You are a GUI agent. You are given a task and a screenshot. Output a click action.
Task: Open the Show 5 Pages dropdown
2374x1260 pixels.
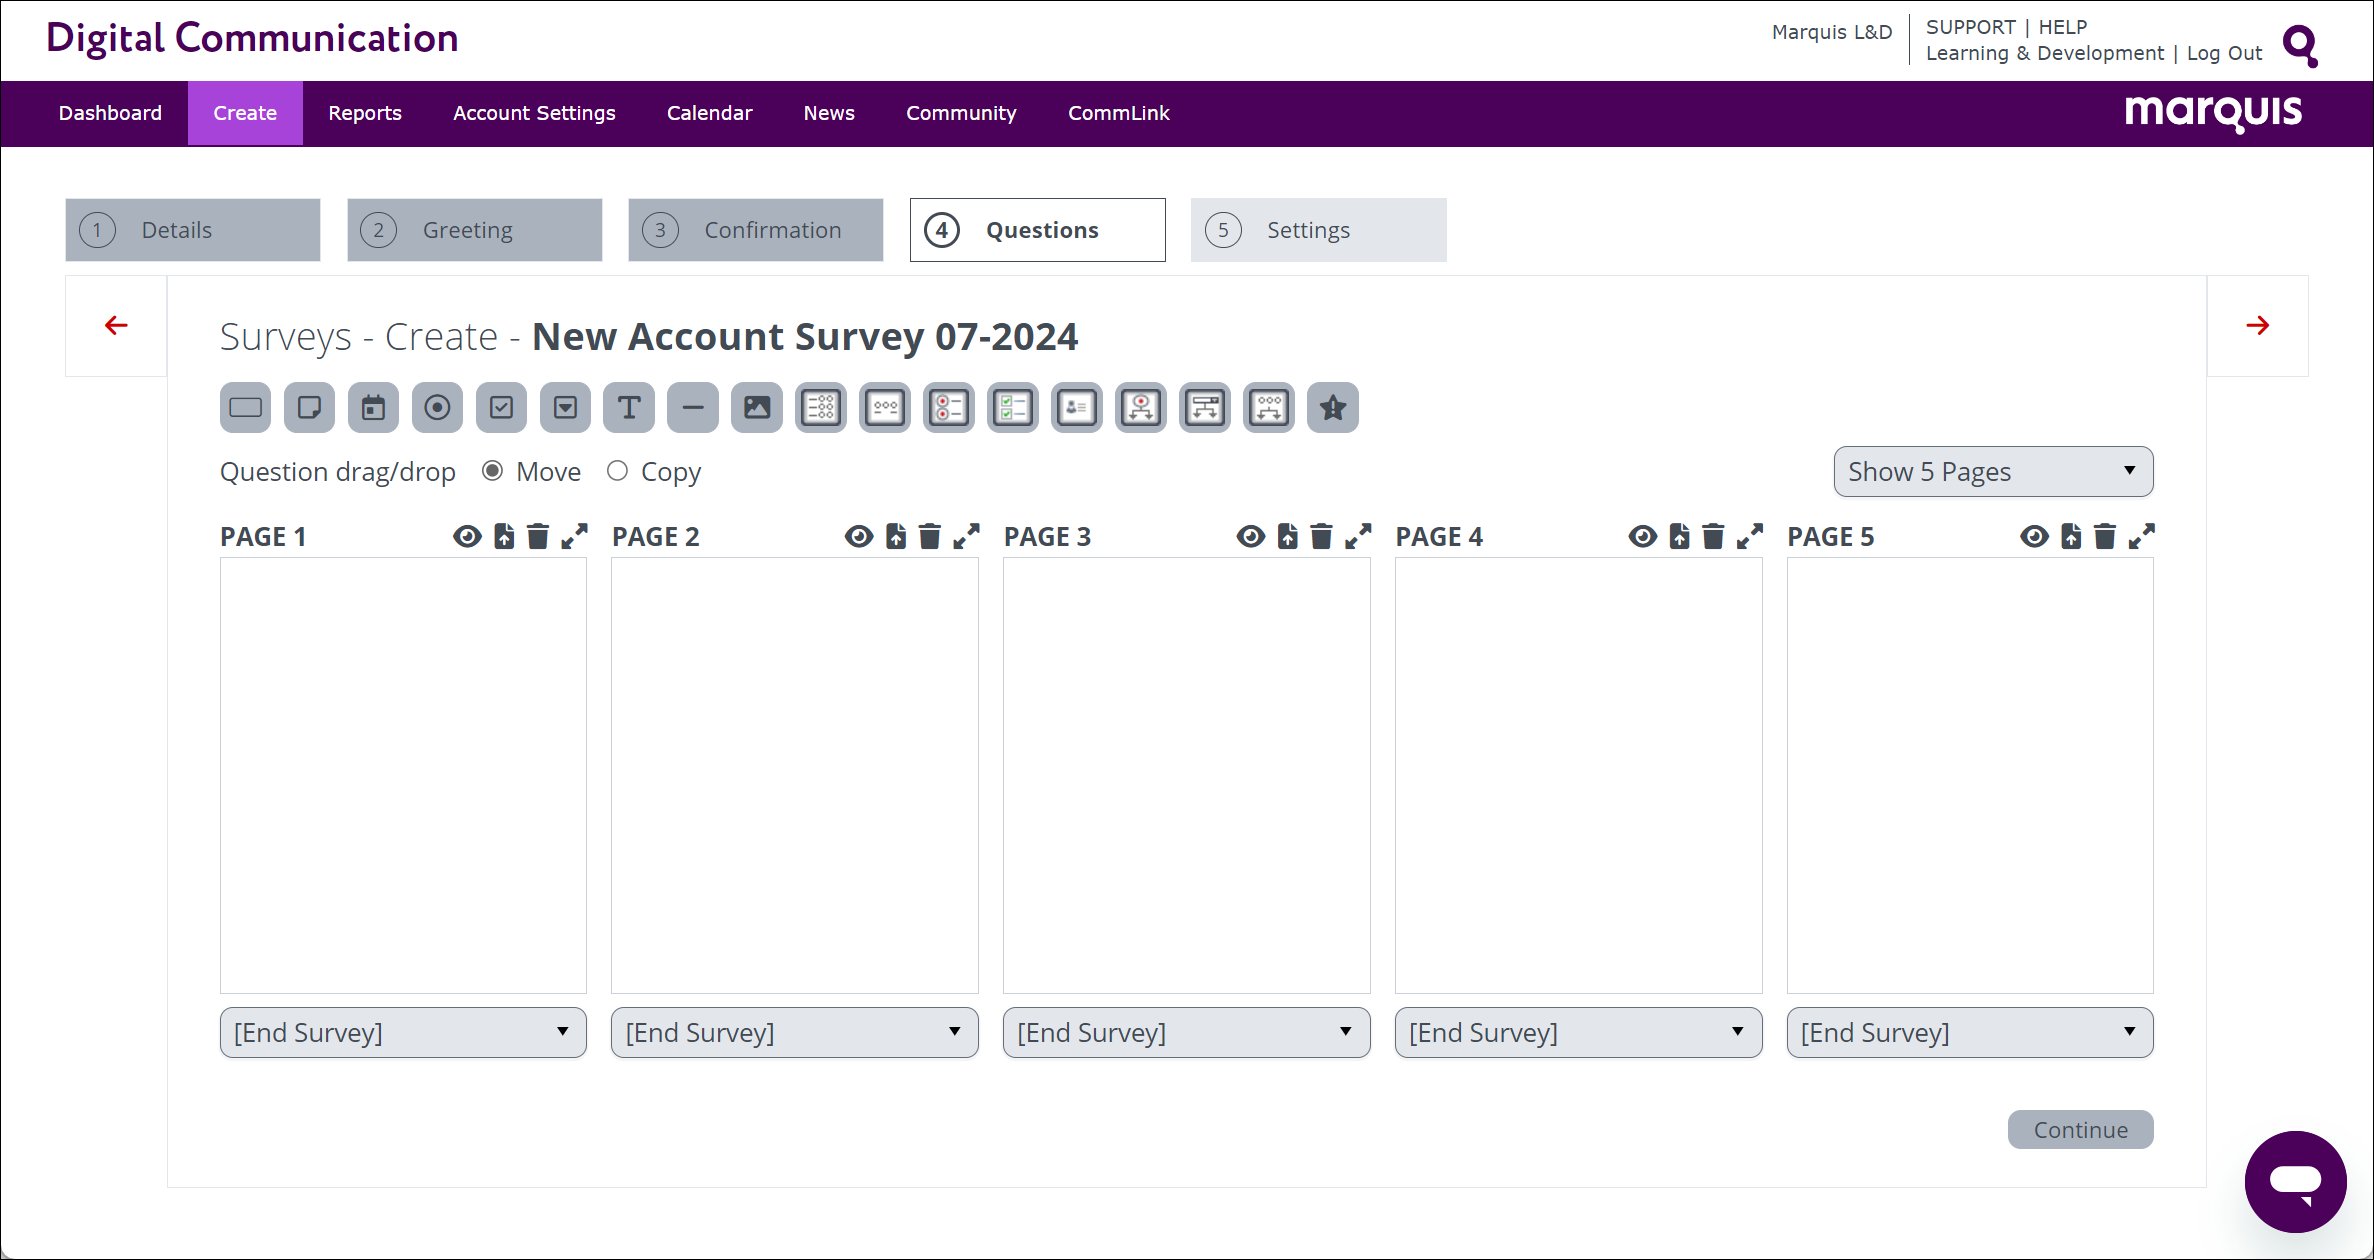[1993, 472]
